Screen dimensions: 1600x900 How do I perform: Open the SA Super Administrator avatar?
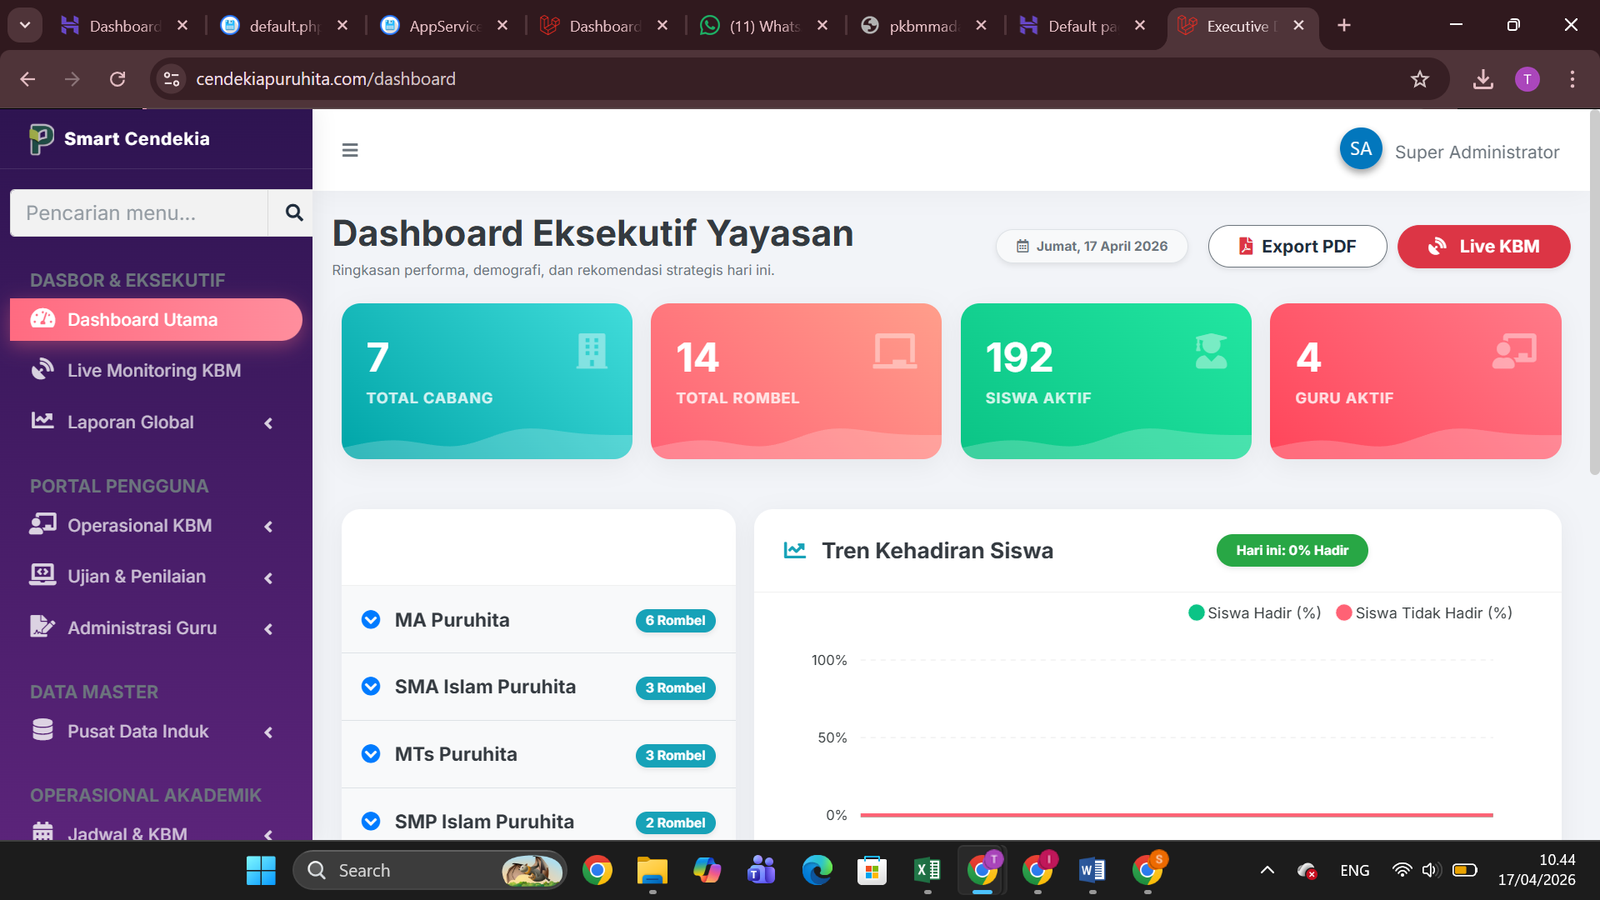pos(1360,148)
